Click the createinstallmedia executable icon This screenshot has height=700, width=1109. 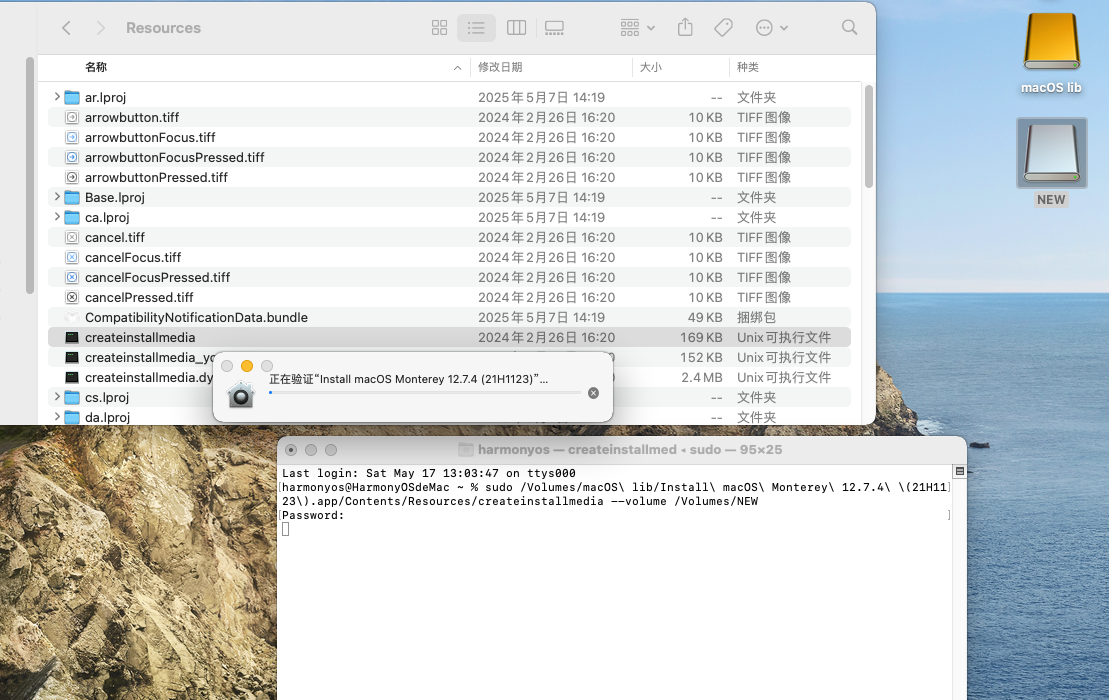(72, 337)
